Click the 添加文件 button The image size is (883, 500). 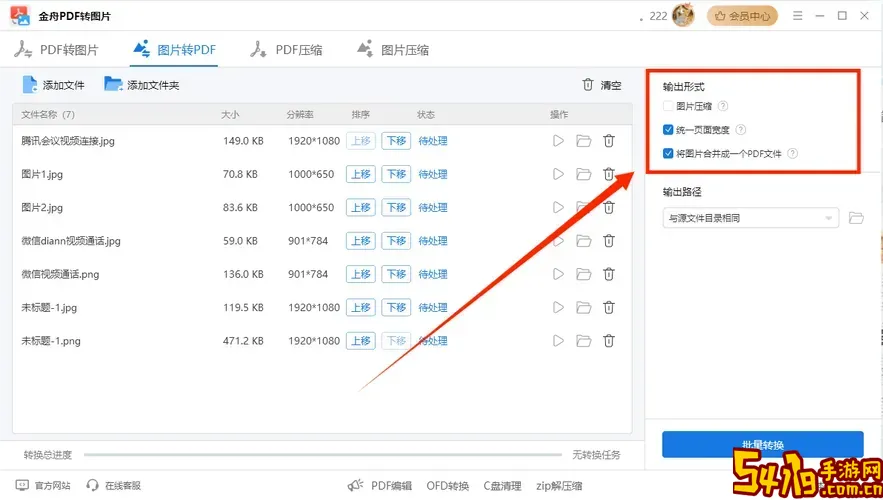(x=53, y=85)
